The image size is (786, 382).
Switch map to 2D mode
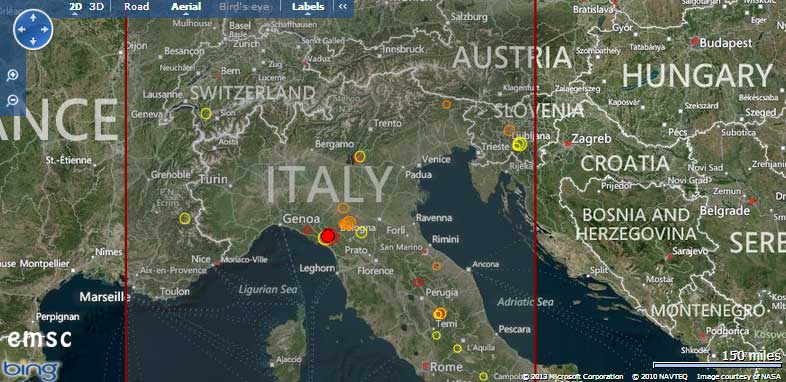(x=75, y=7)
